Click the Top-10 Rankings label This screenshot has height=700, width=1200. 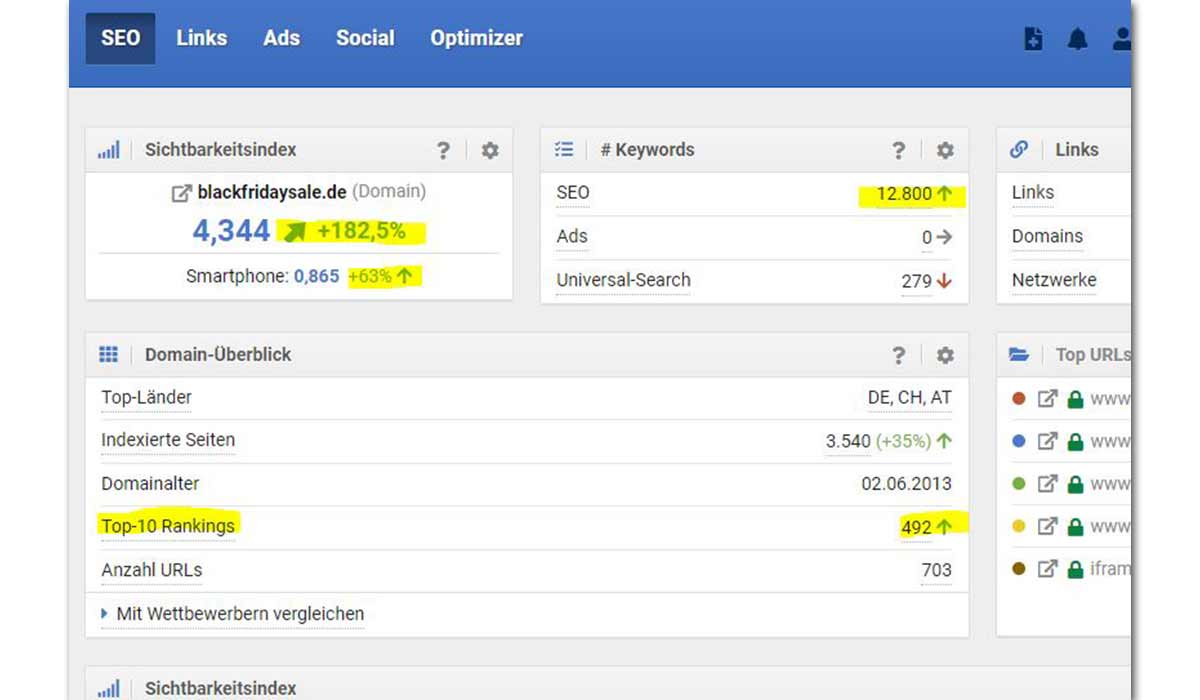pos(168,526)
